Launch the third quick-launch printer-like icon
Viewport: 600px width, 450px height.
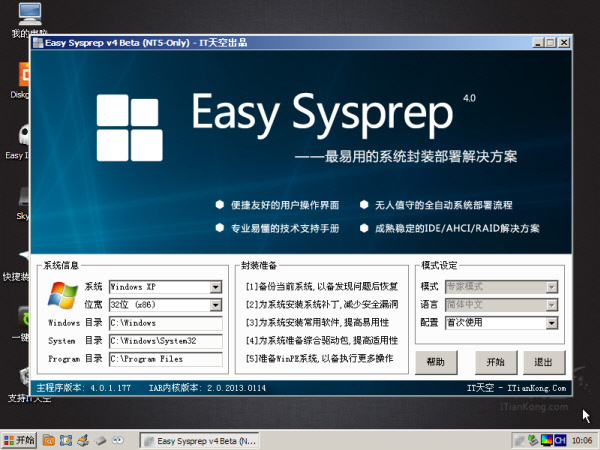pos(83,440)
